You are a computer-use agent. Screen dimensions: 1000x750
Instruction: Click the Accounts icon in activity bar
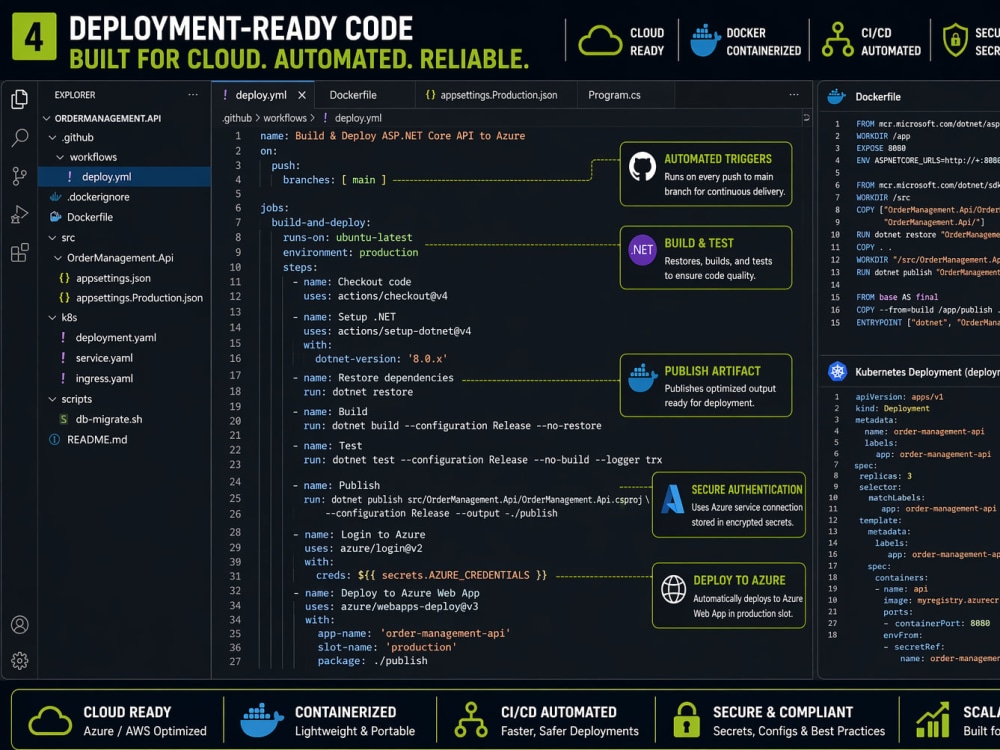(20, 624)
